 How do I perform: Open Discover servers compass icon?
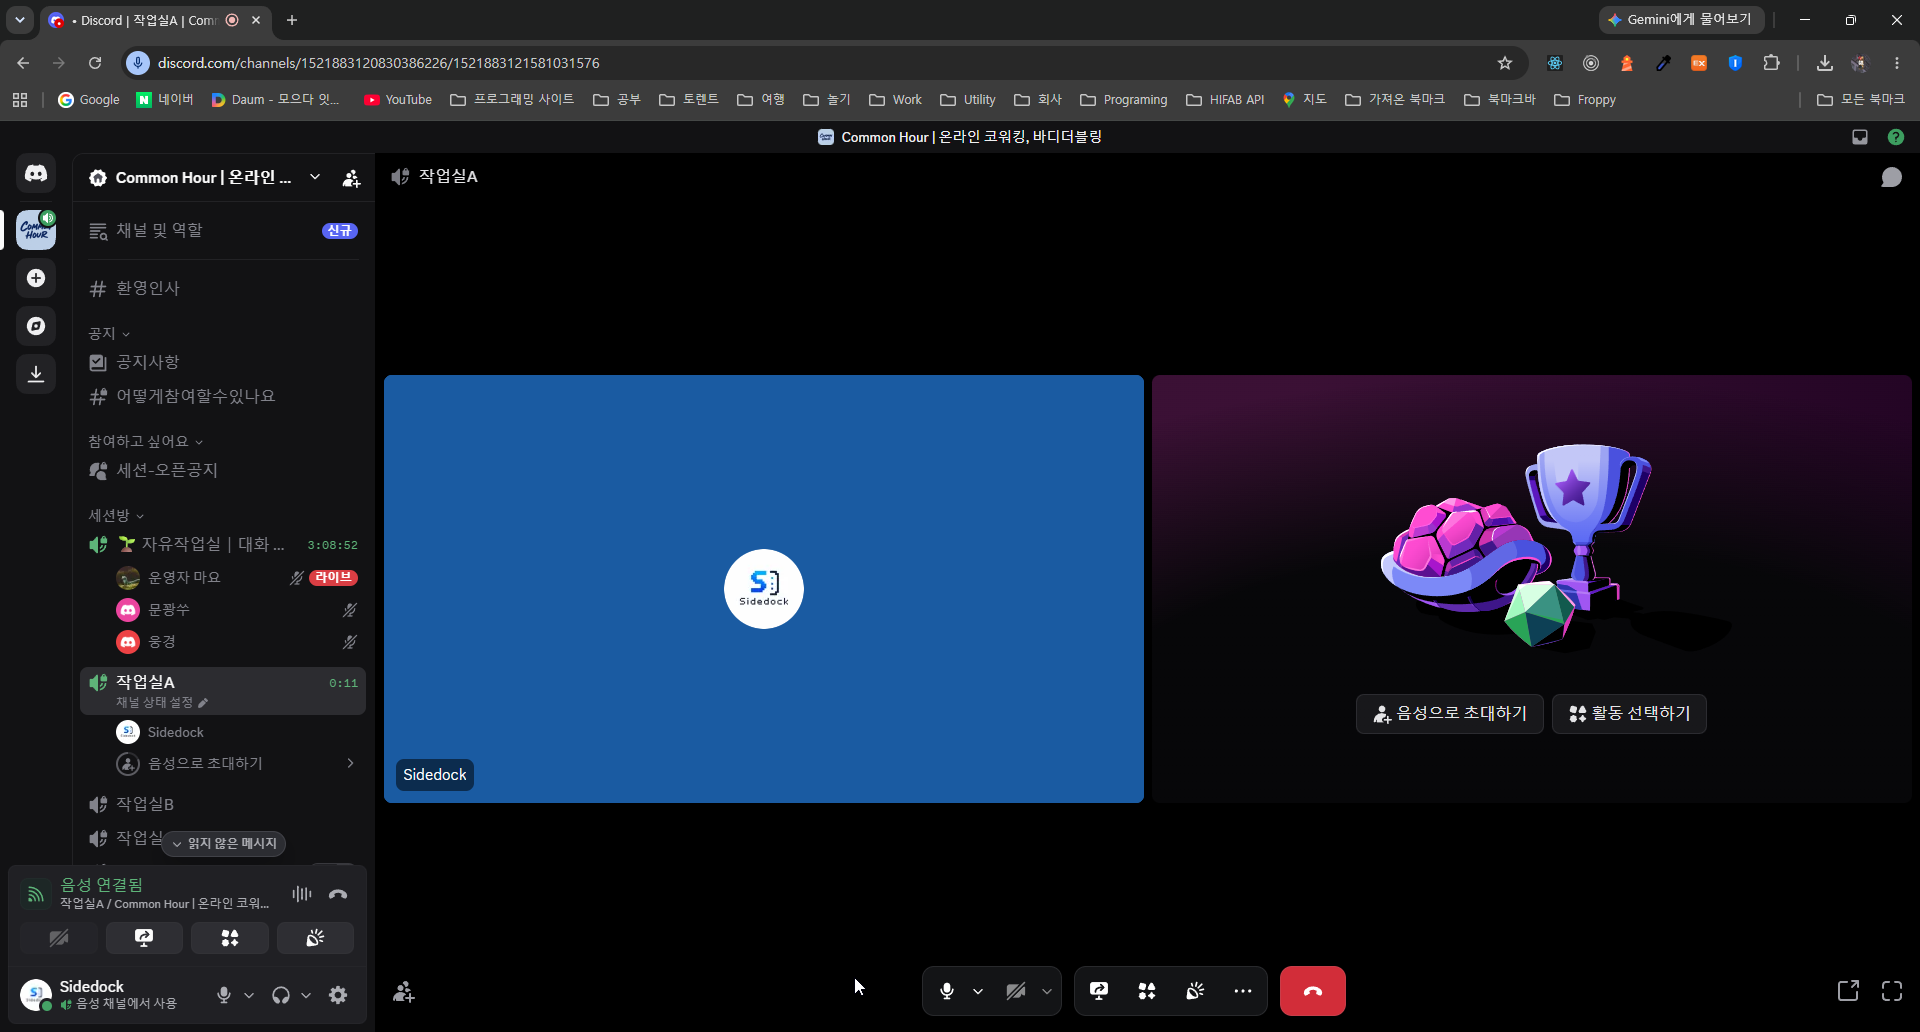36,326
